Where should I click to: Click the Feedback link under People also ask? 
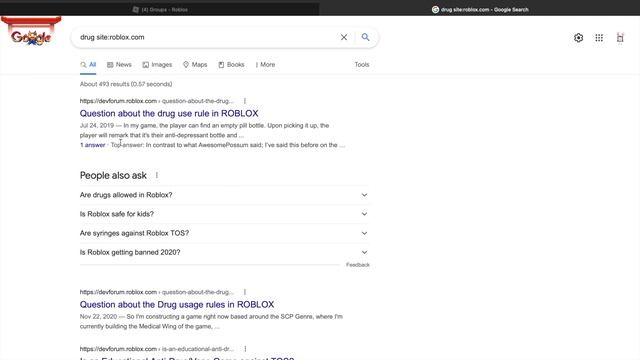coord(358,265)
